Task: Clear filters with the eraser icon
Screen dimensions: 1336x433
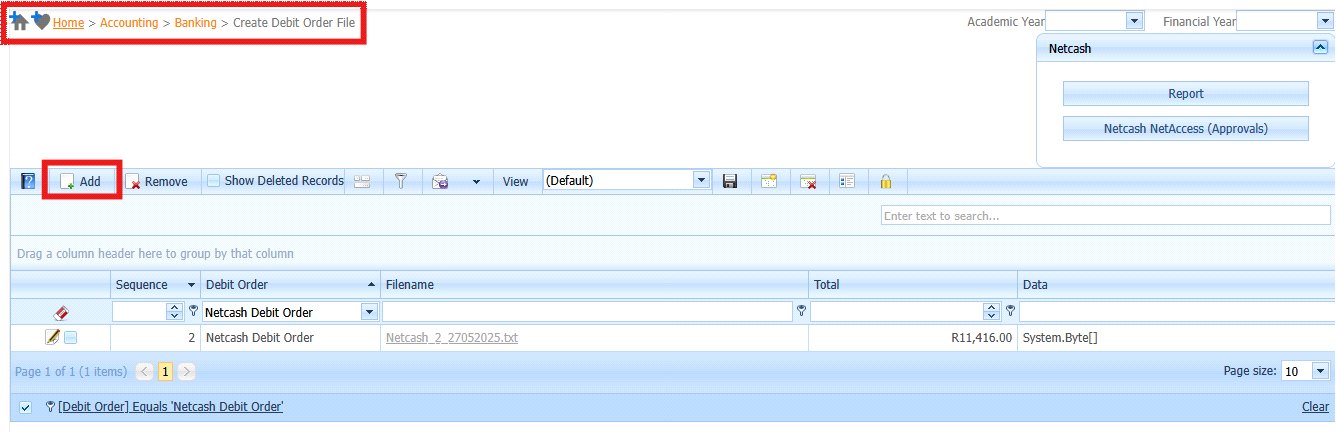Action: coord(61,313)
